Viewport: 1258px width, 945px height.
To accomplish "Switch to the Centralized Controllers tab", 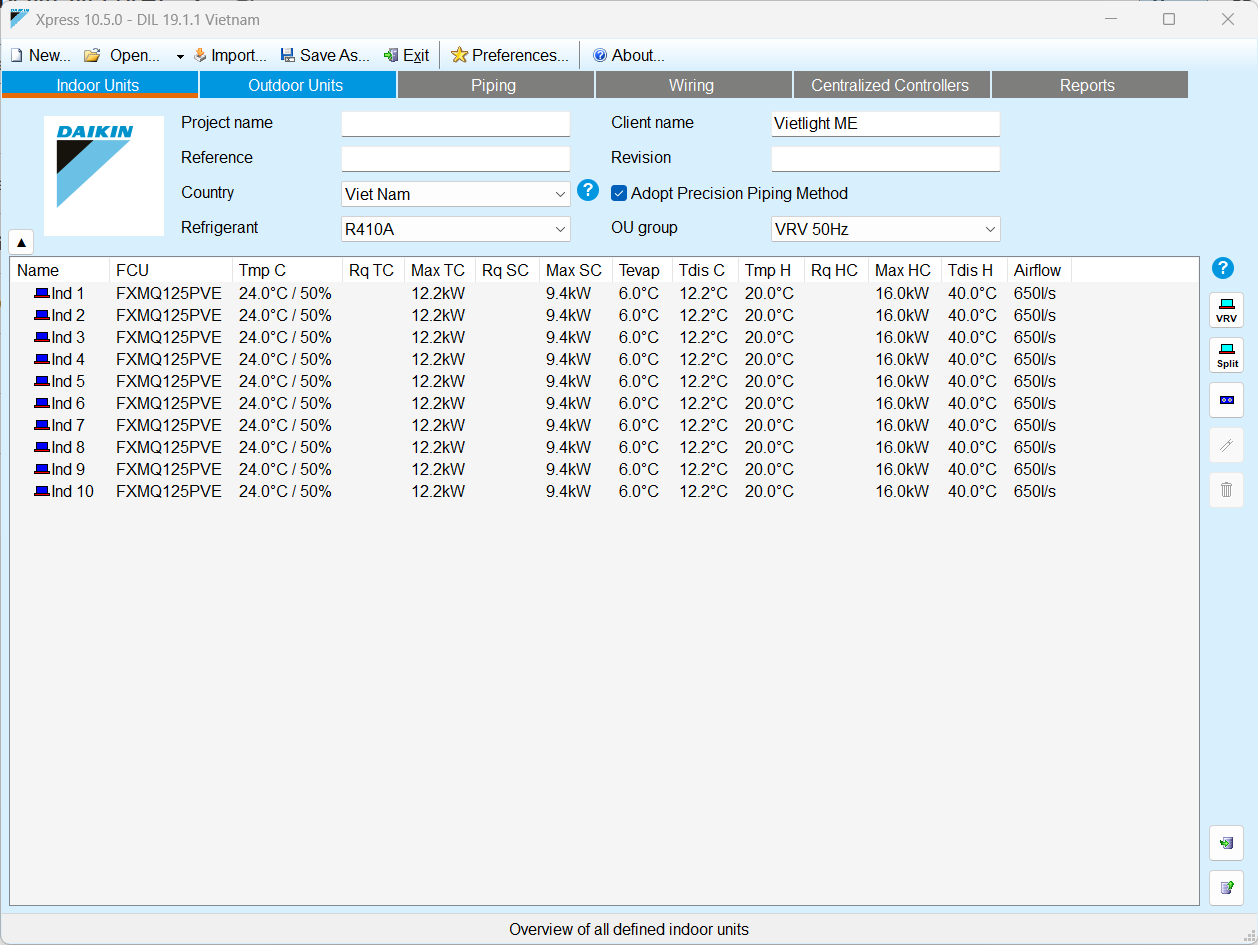I will 890,85.
